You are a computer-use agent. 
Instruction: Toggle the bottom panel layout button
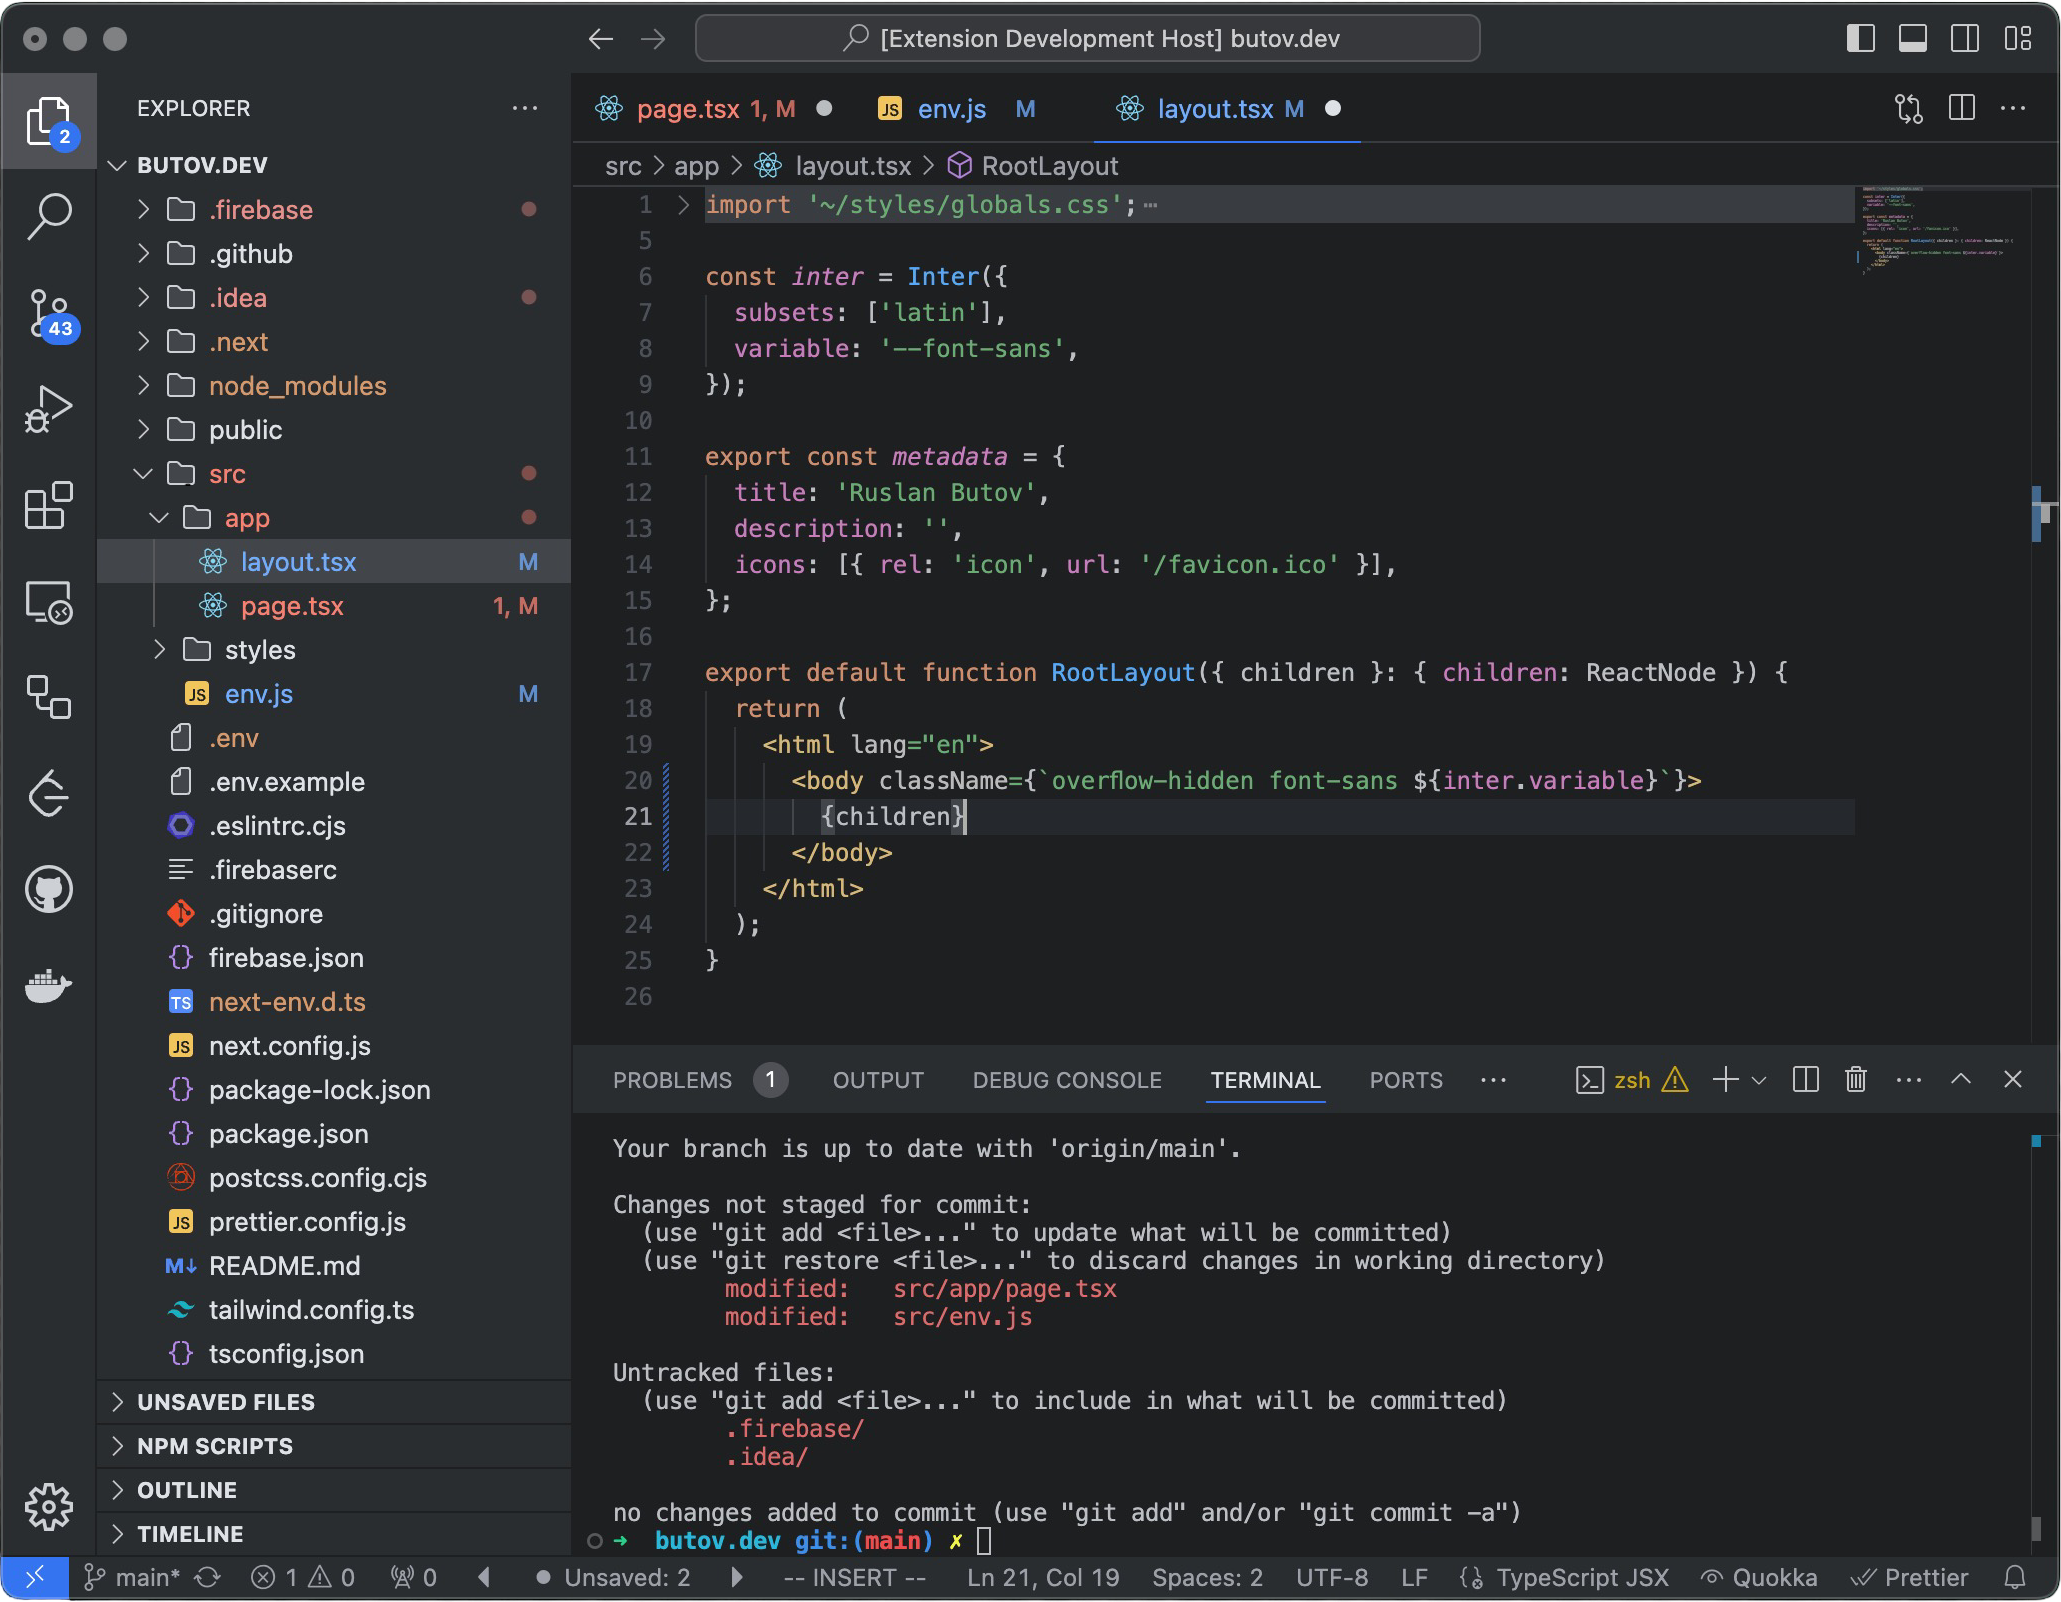pyautogui.click(x=1912, y=39)
